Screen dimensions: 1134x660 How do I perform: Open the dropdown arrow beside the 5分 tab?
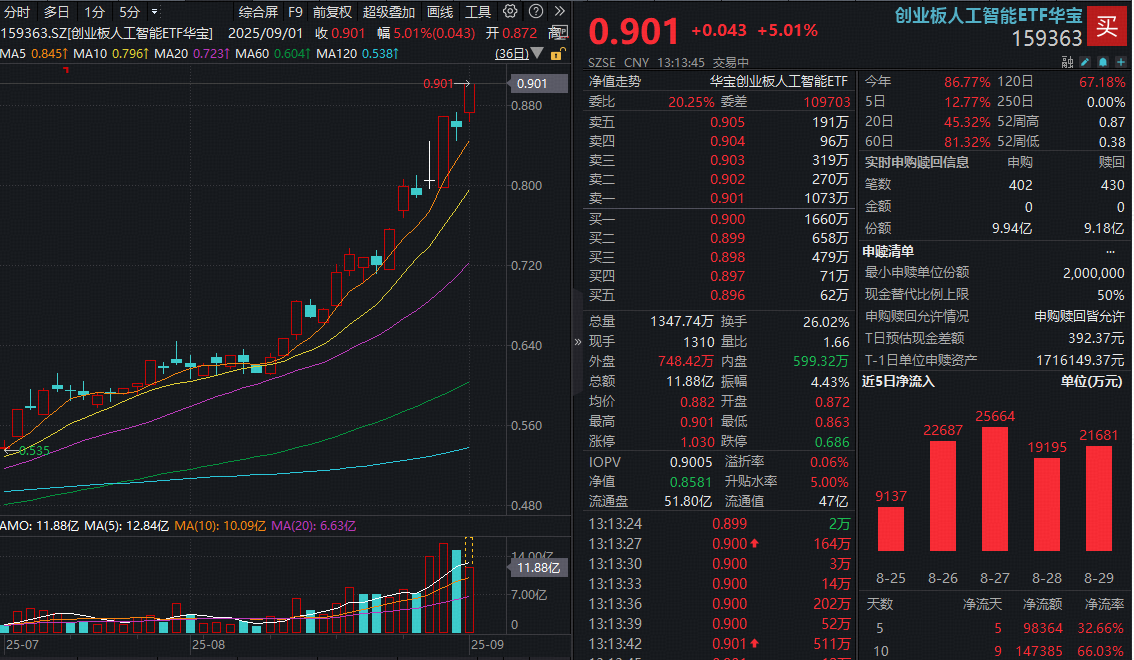152,11
